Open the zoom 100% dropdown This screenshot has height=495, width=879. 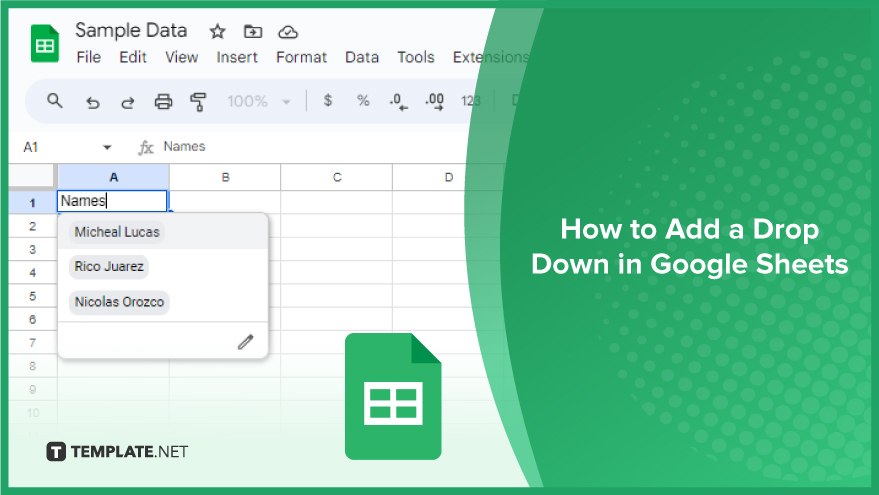(x=258, y=101)
